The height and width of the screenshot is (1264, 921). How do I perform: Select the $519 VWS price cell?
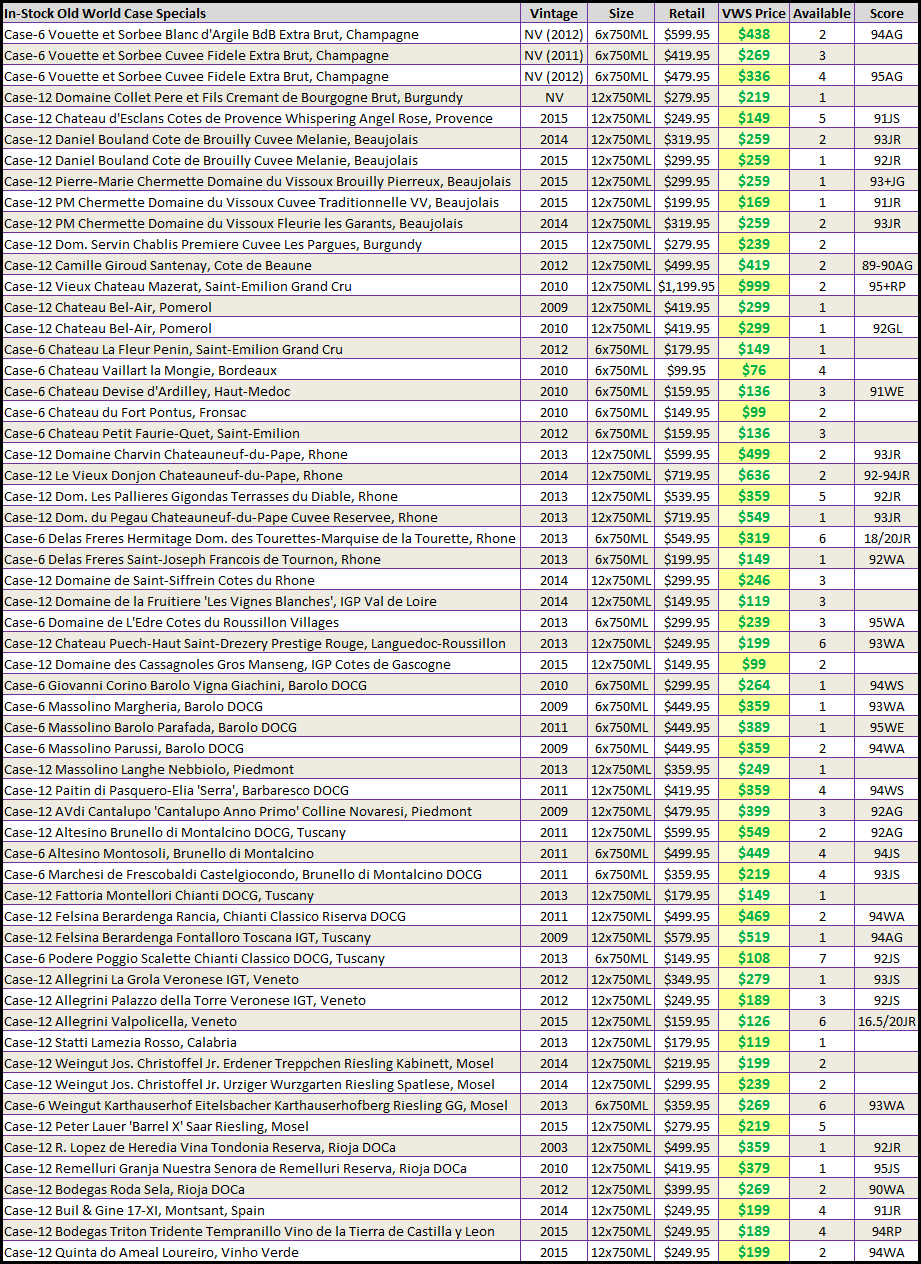point(754,938)
